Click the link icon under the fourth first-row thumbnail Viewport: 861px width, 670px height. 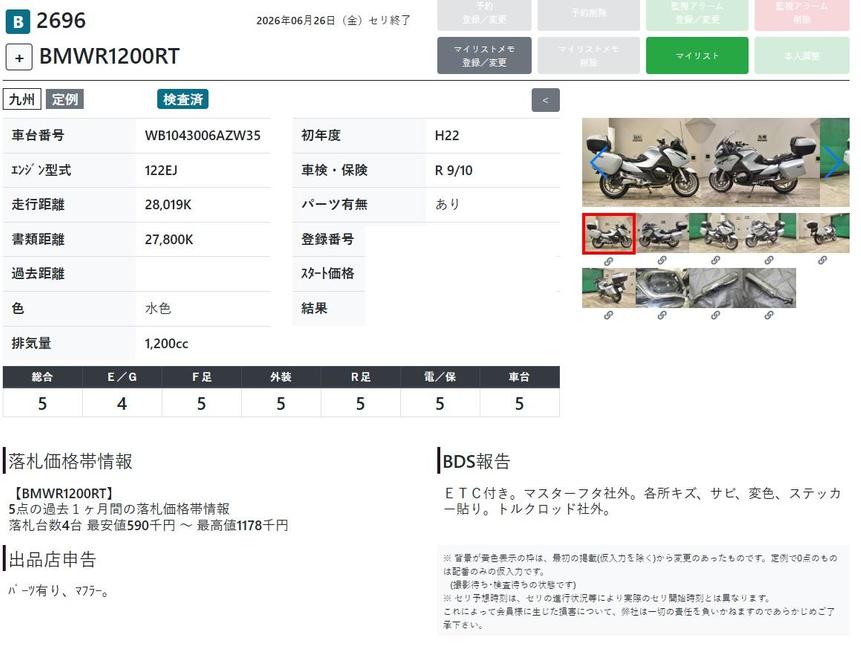(769, 260)
